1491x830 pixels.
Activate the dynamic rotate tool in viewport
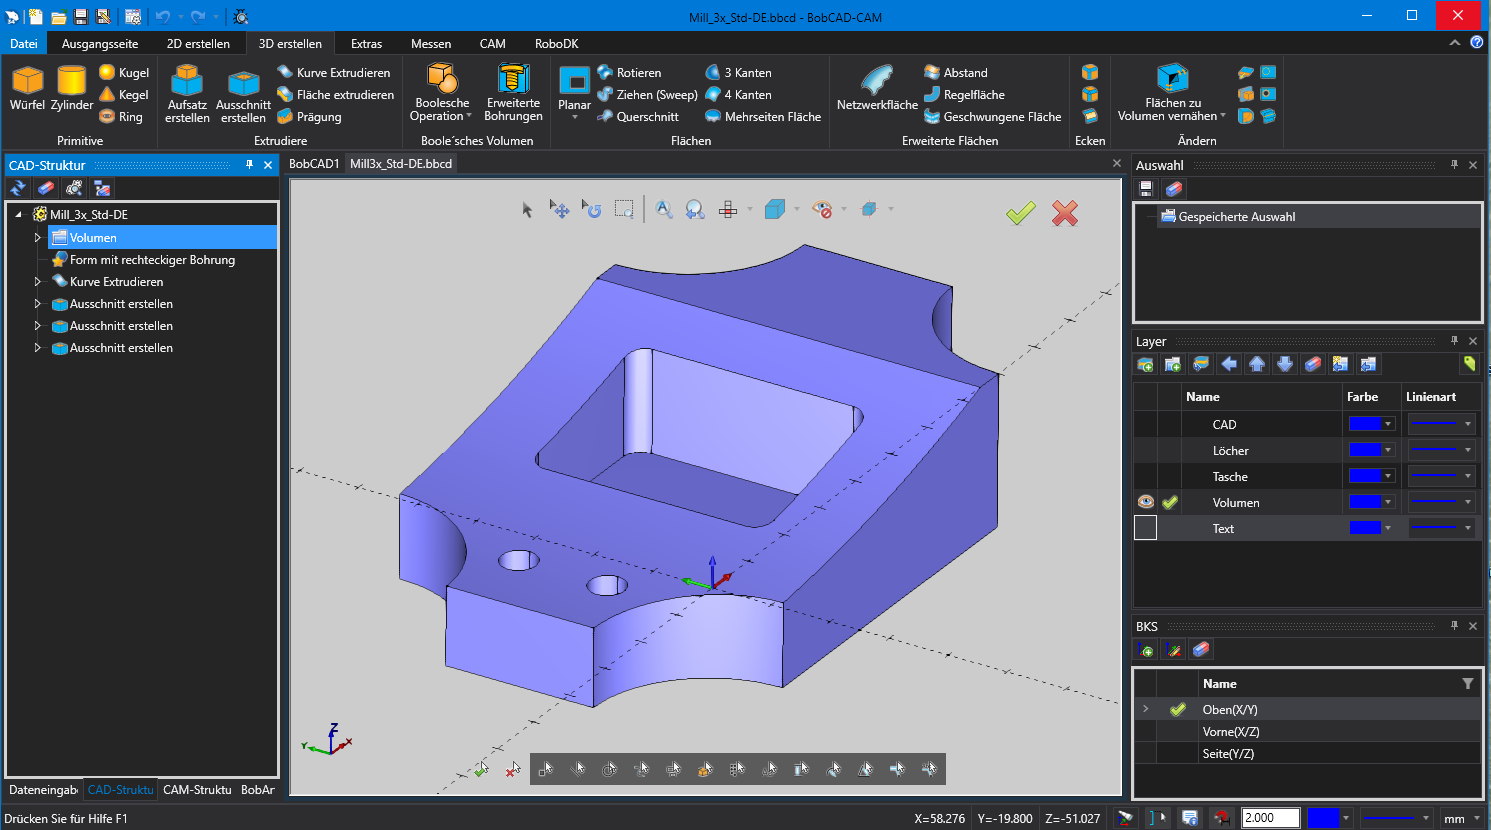[x=593, y=209]
